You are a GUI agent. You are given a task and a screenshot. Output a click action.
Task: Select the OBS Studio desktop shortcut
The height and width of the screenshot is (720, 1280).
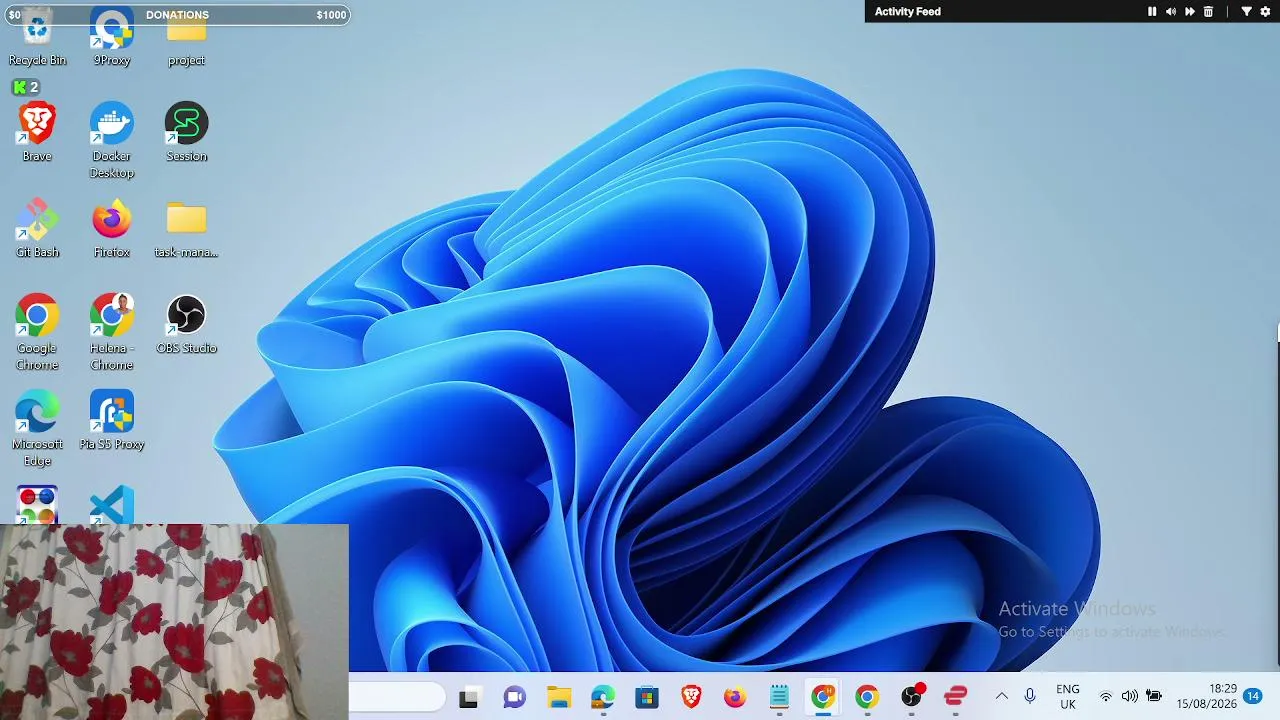pos(187,324)
